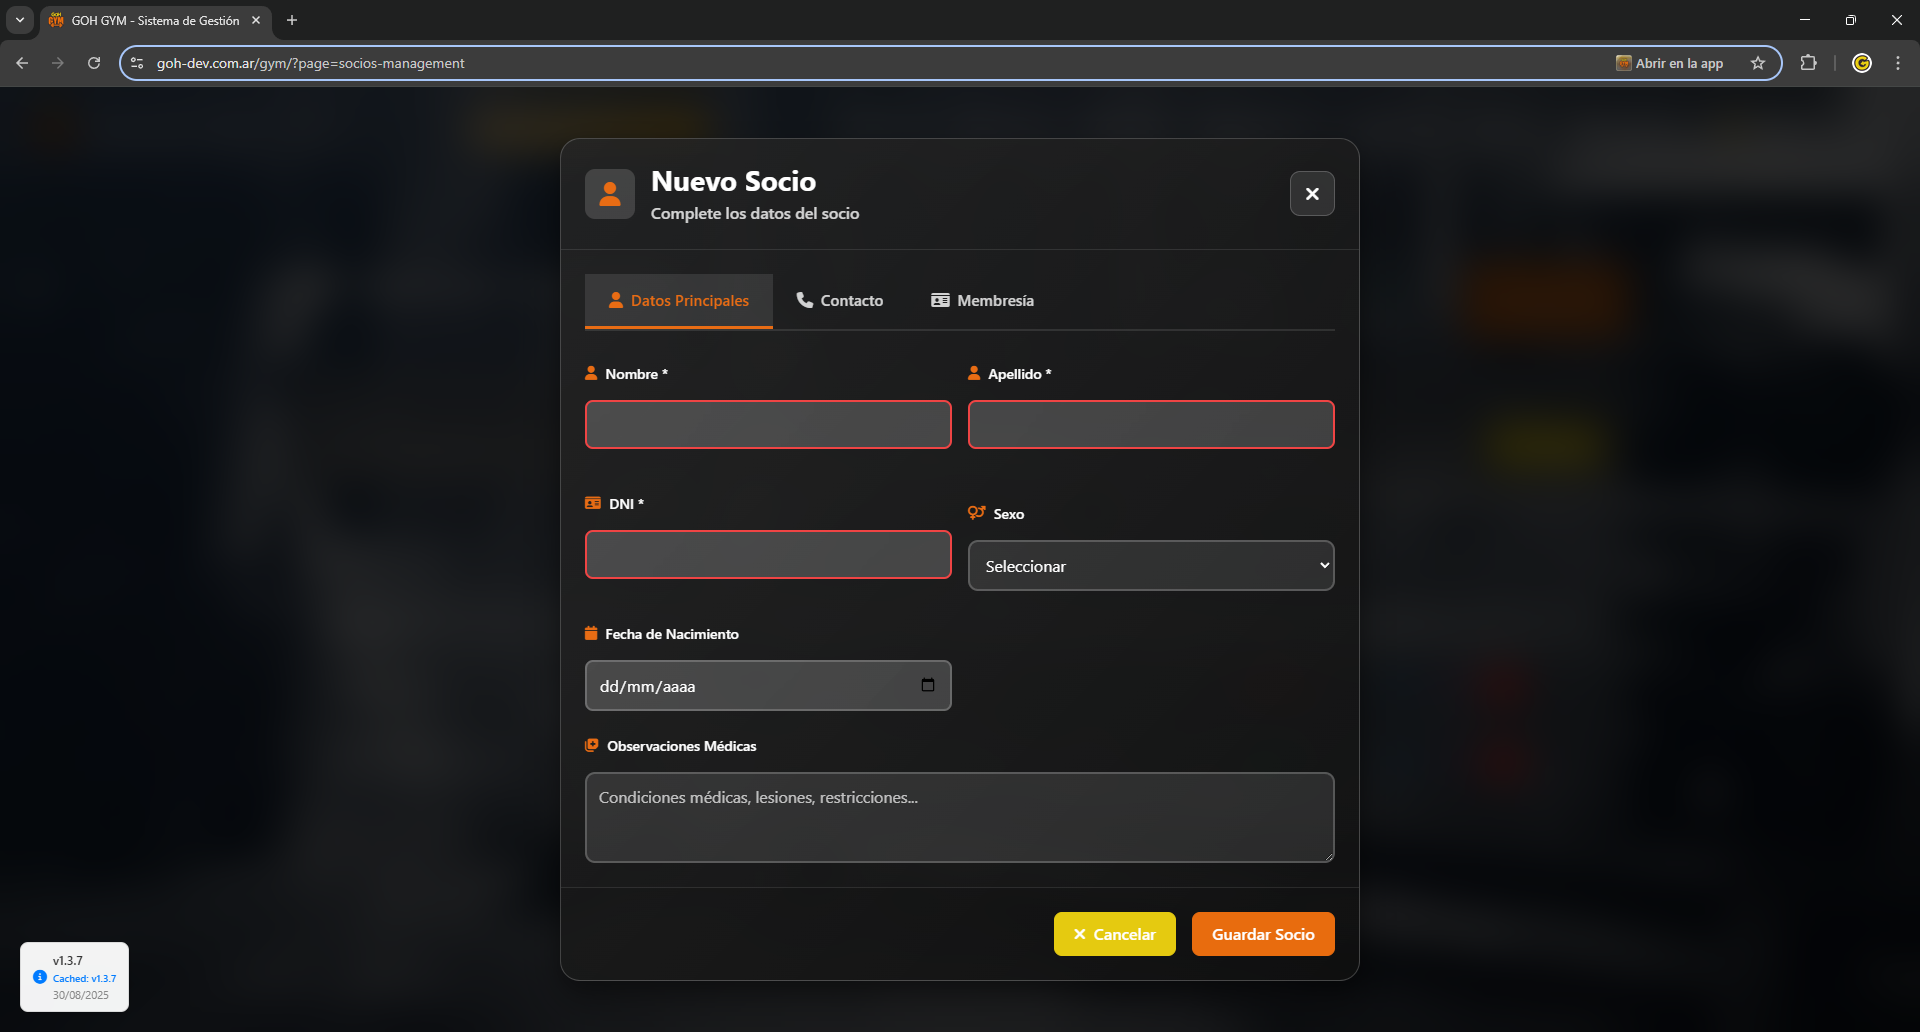Go back using the browser back arrow

(x=22, y=63)
